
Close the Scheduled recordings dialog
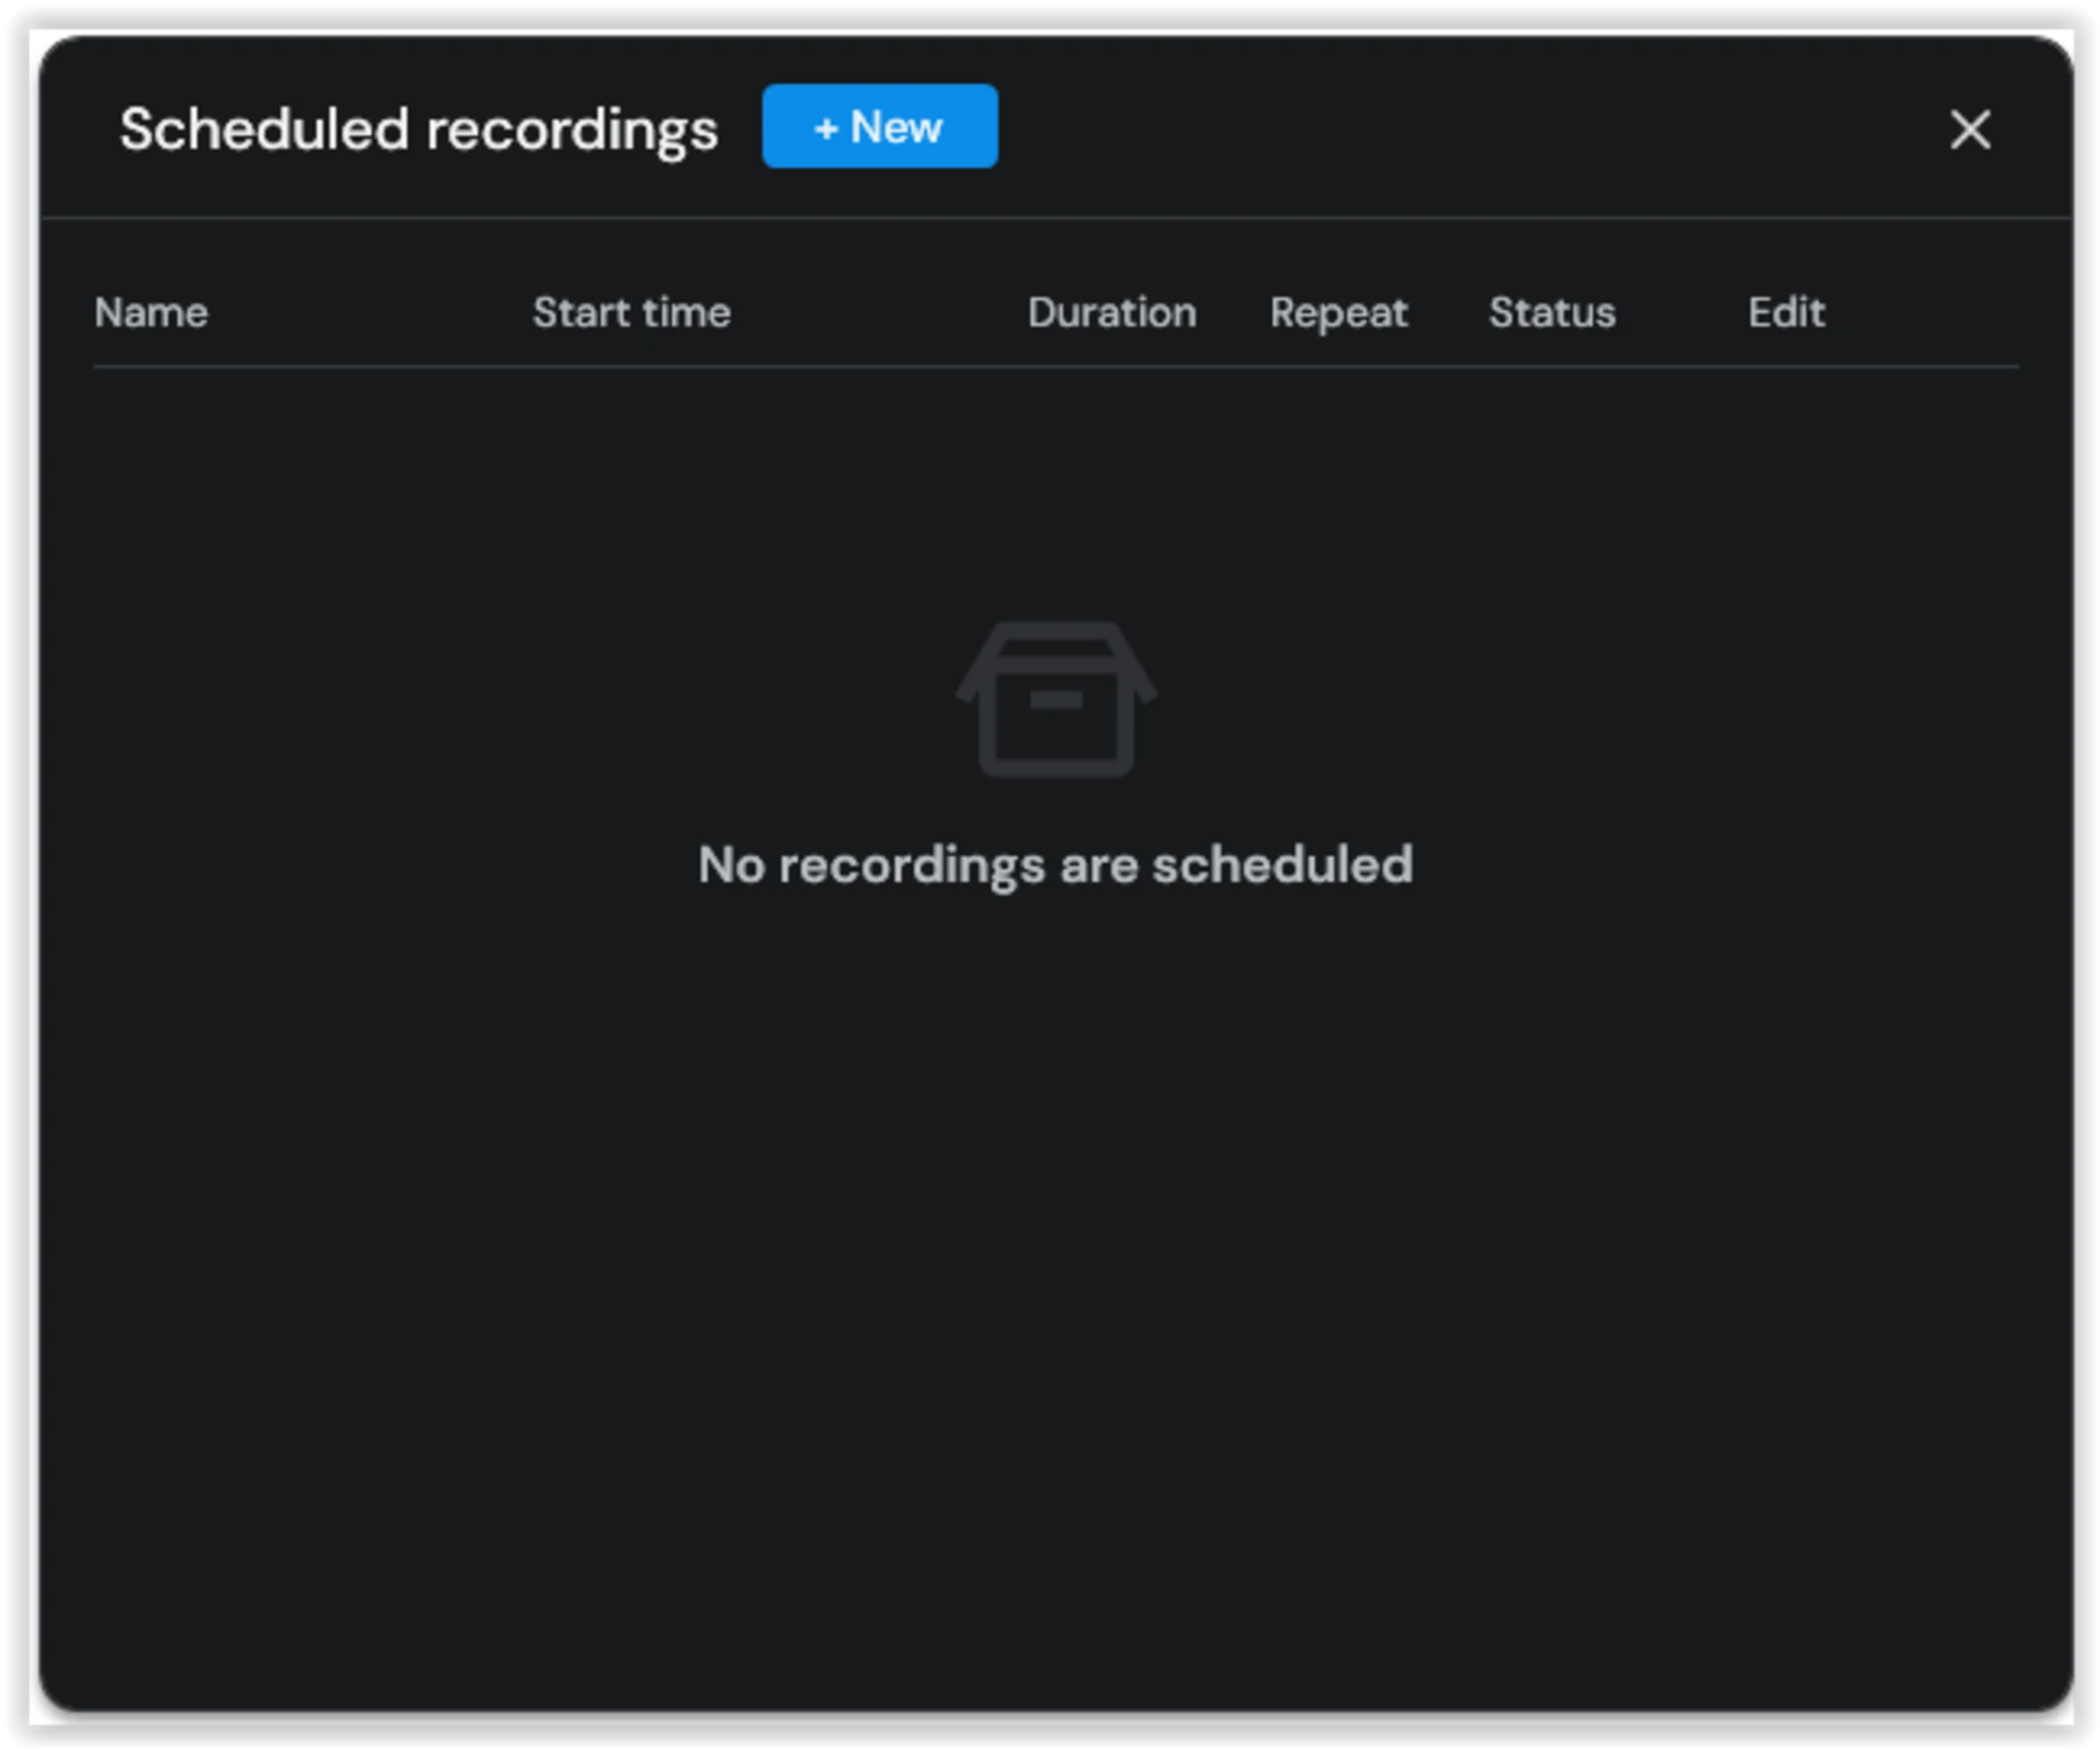pyautogui.click(x=1970, y=129)
